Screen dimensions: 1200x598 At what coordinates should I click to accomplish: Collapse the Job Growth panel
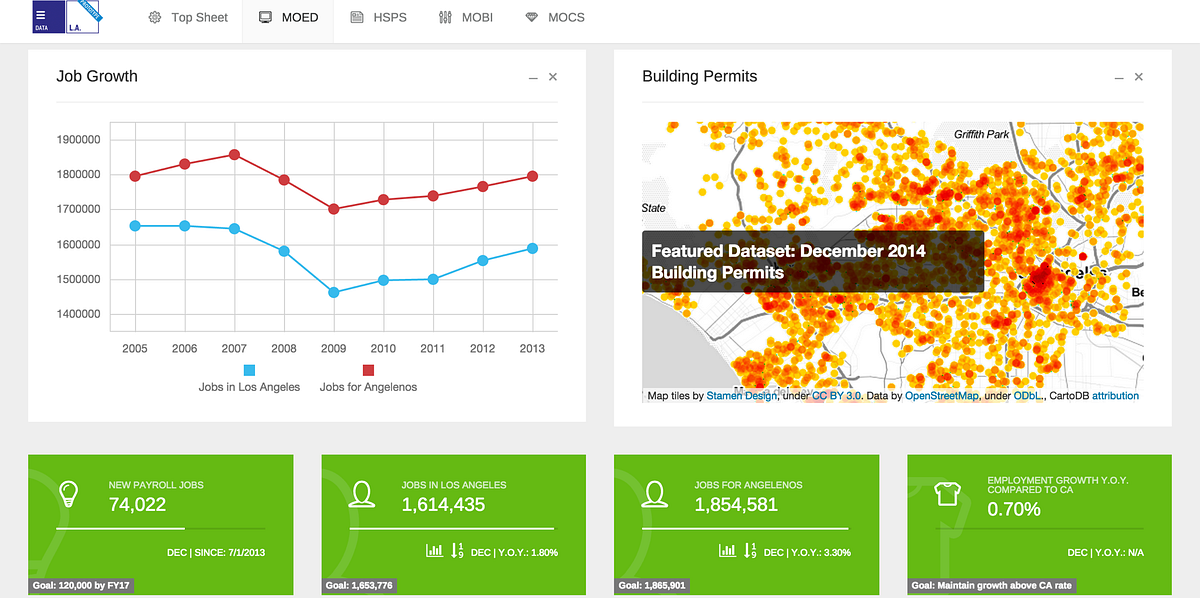[533, 77]
